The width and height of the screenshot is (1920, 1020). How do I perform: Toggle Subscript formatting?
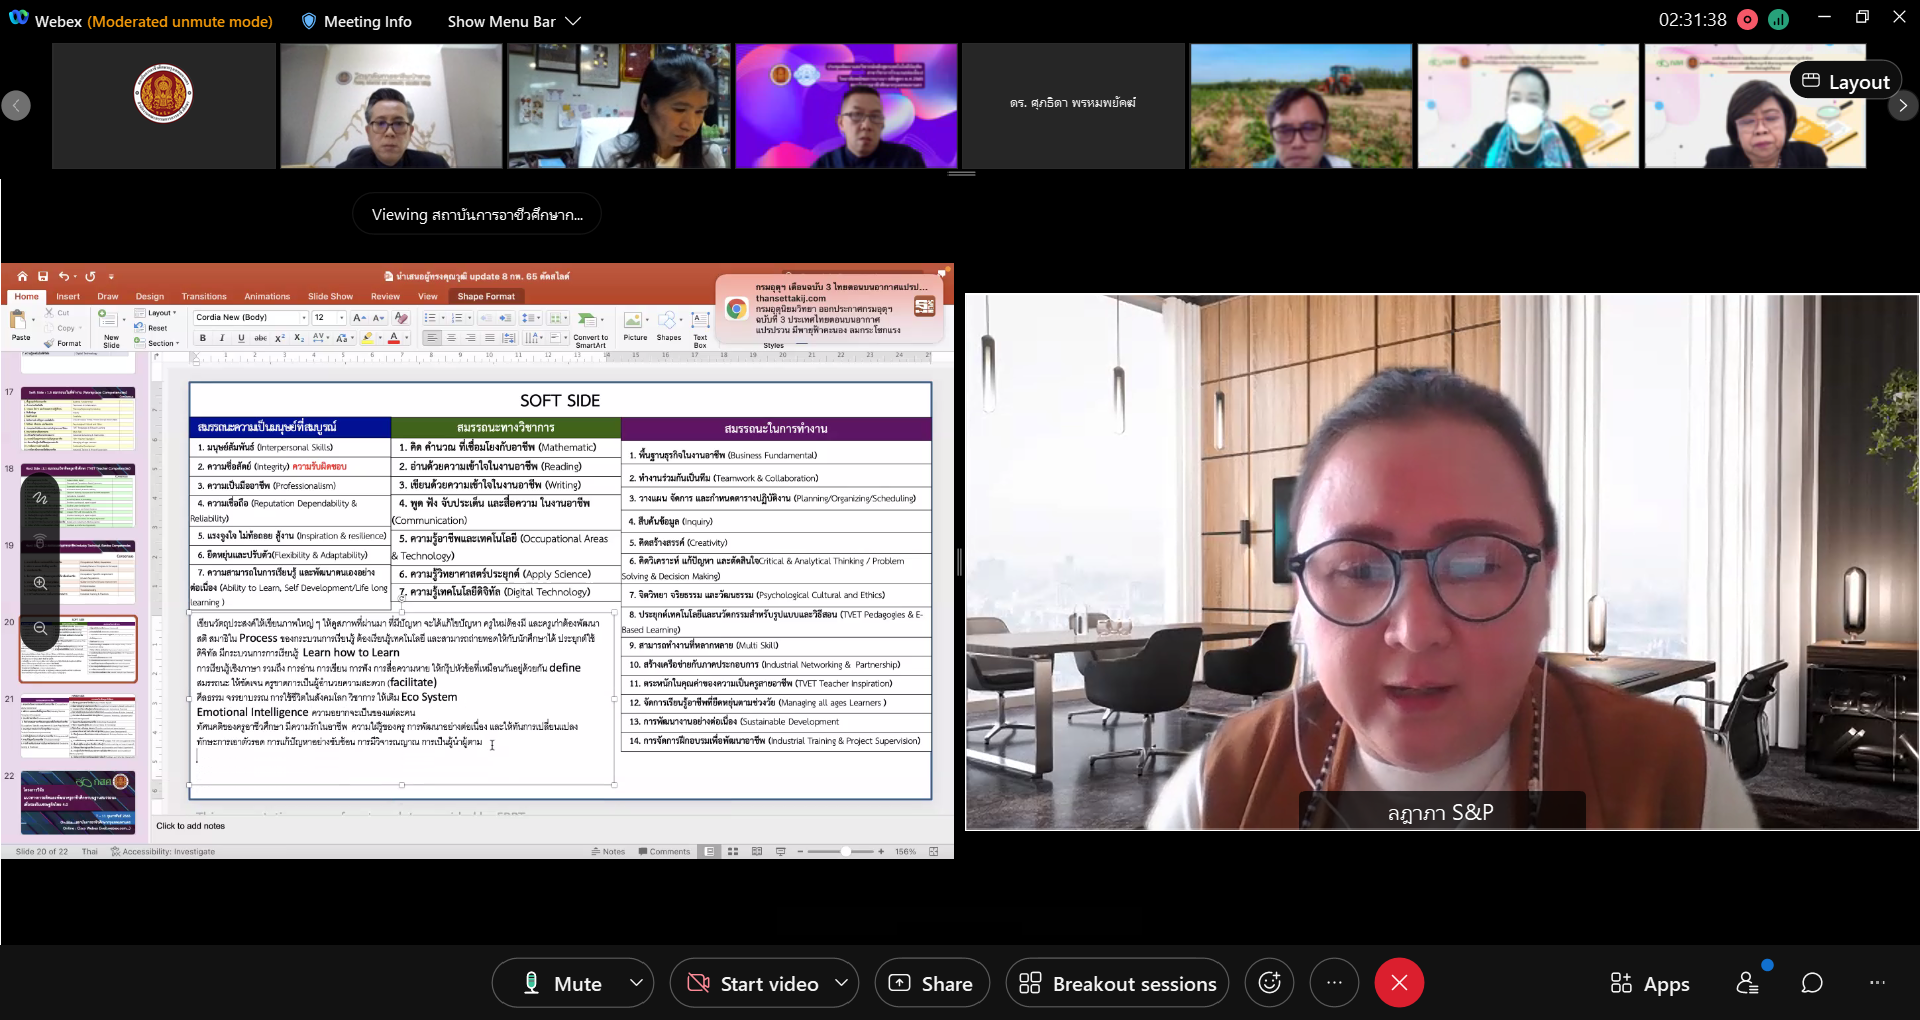click(298, 338)
